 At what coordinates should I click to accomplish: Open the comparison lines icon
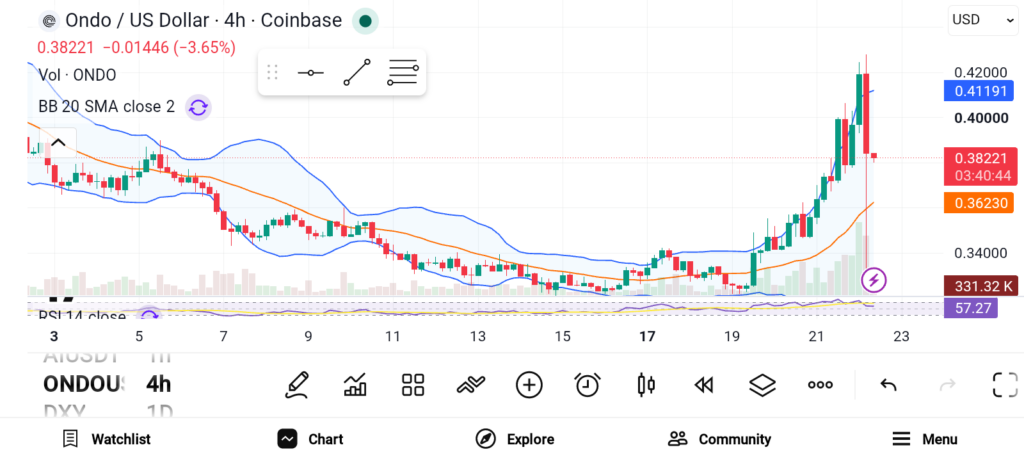pos(471,385)
